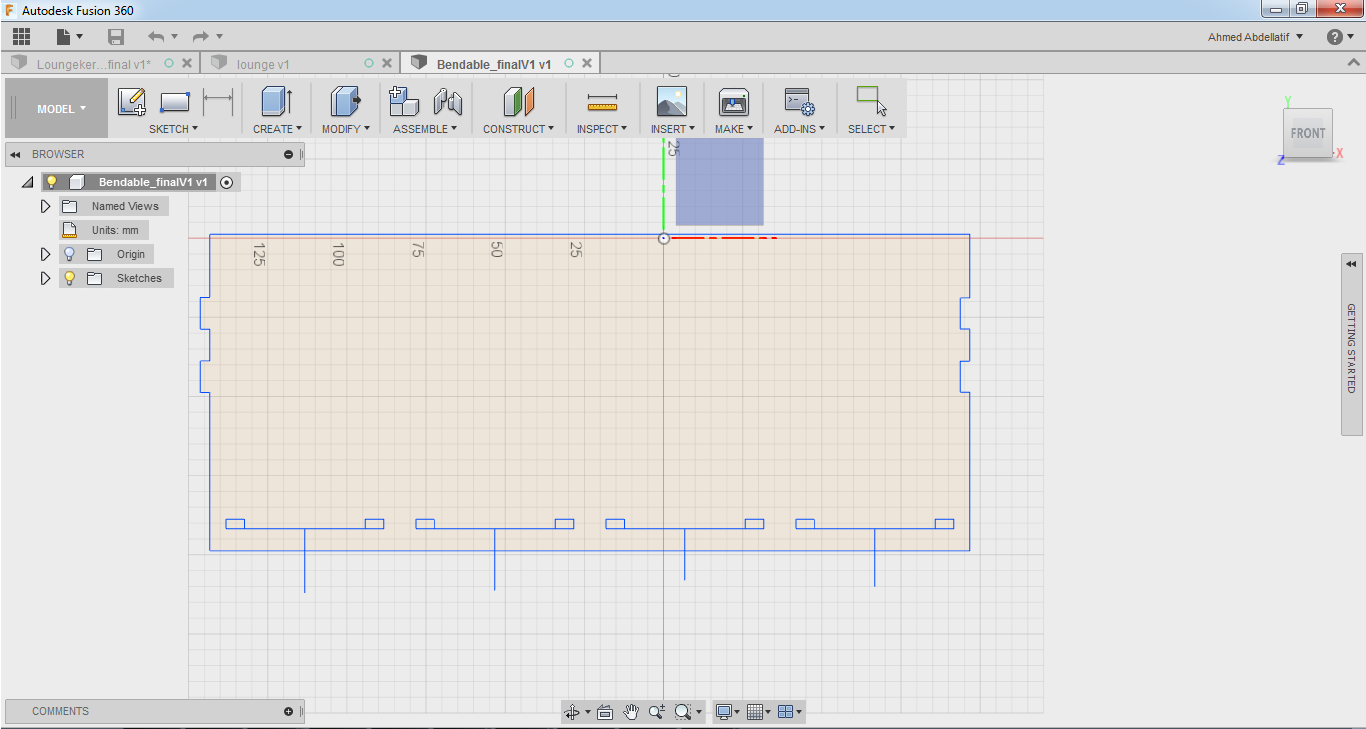
Task: Click the Save icon
Action: 116,37
